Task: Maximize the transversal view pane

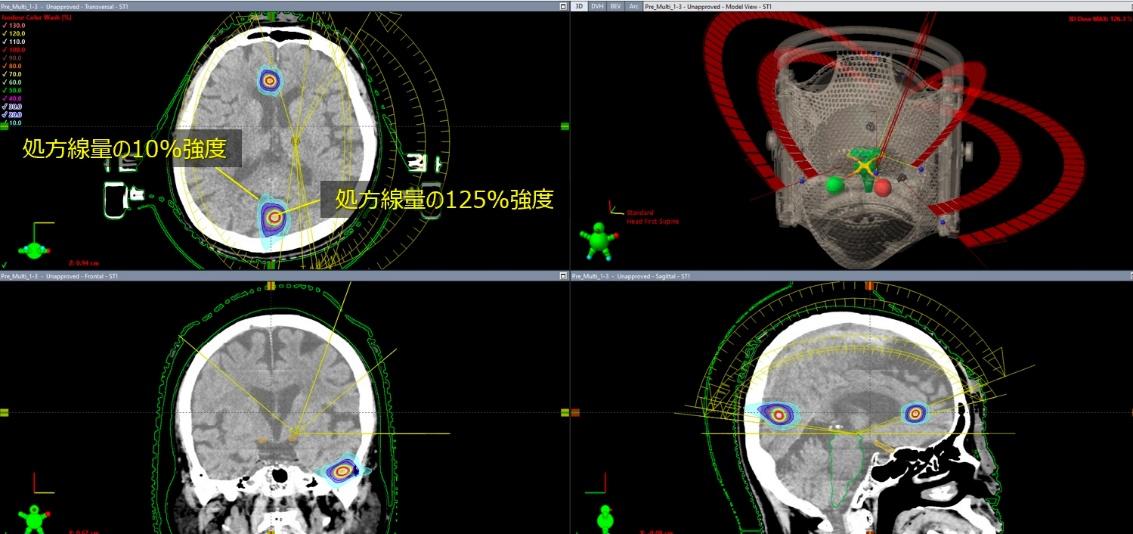Action: [x=563, y=6]
